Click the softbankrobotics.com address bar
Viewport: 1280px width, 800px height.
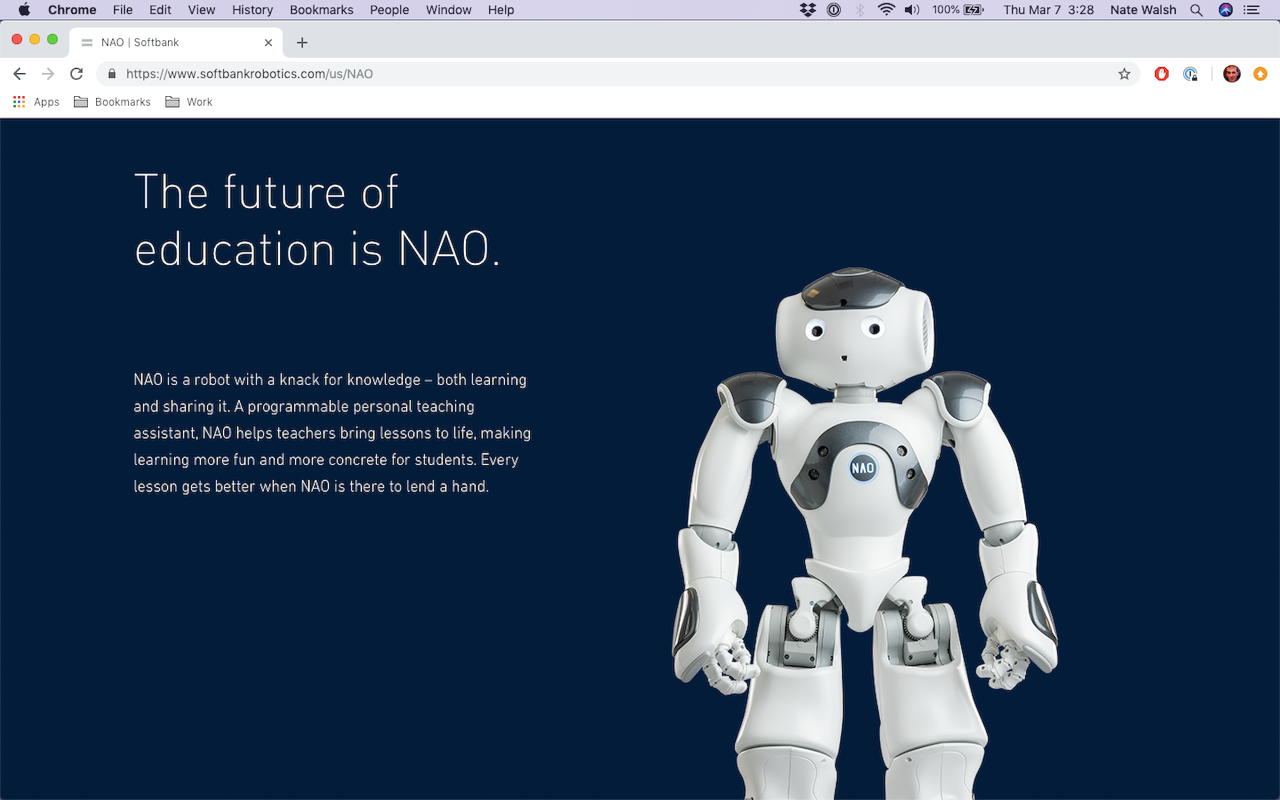(x=618, y=74)
